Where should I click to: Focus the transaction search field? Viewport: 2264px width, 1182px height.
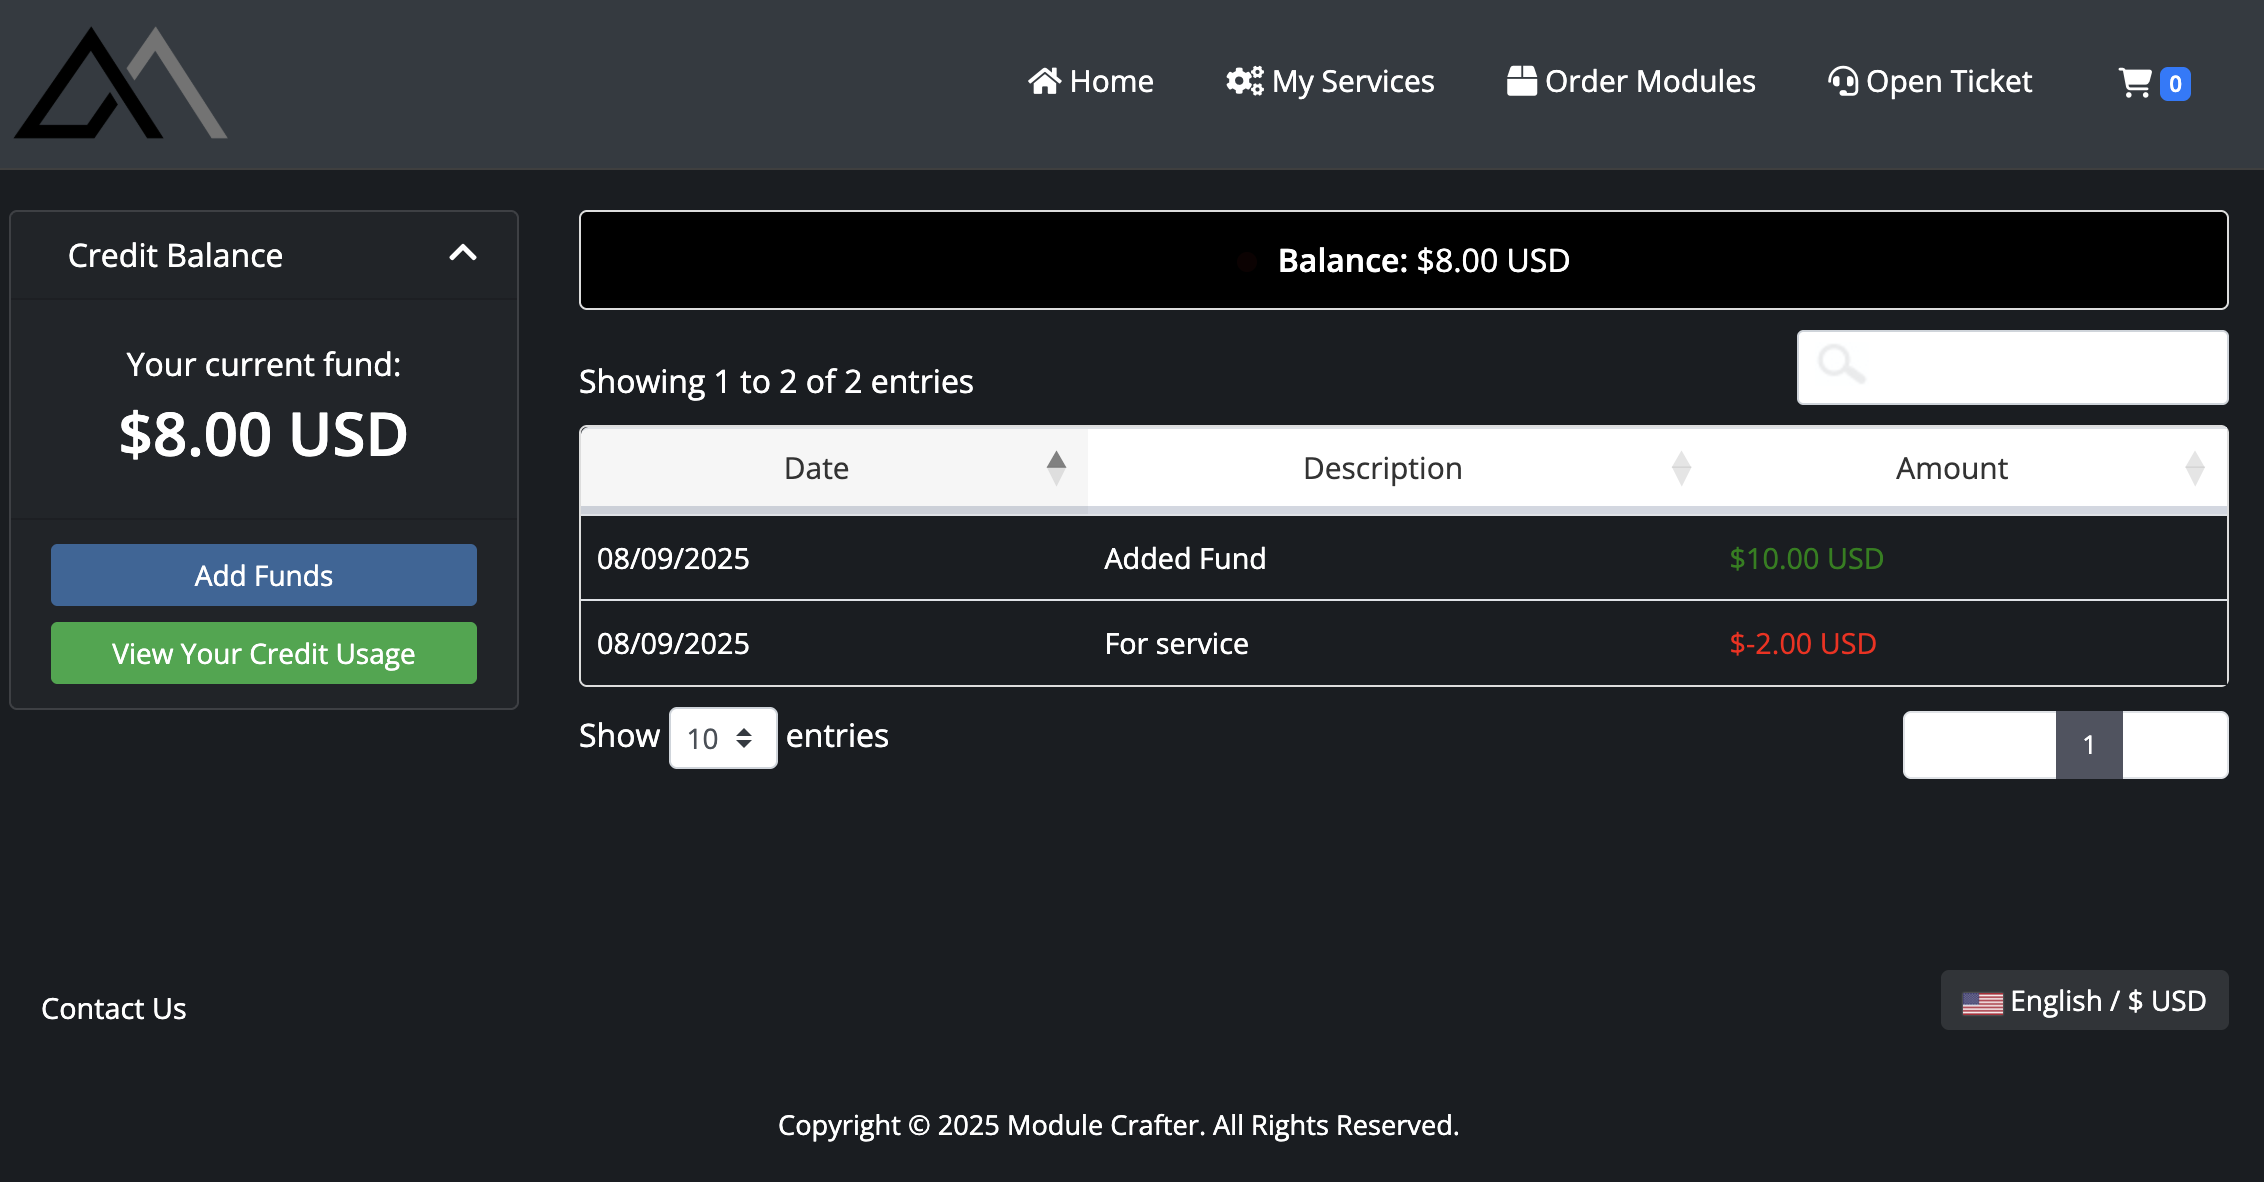(x=2012, y=367)
